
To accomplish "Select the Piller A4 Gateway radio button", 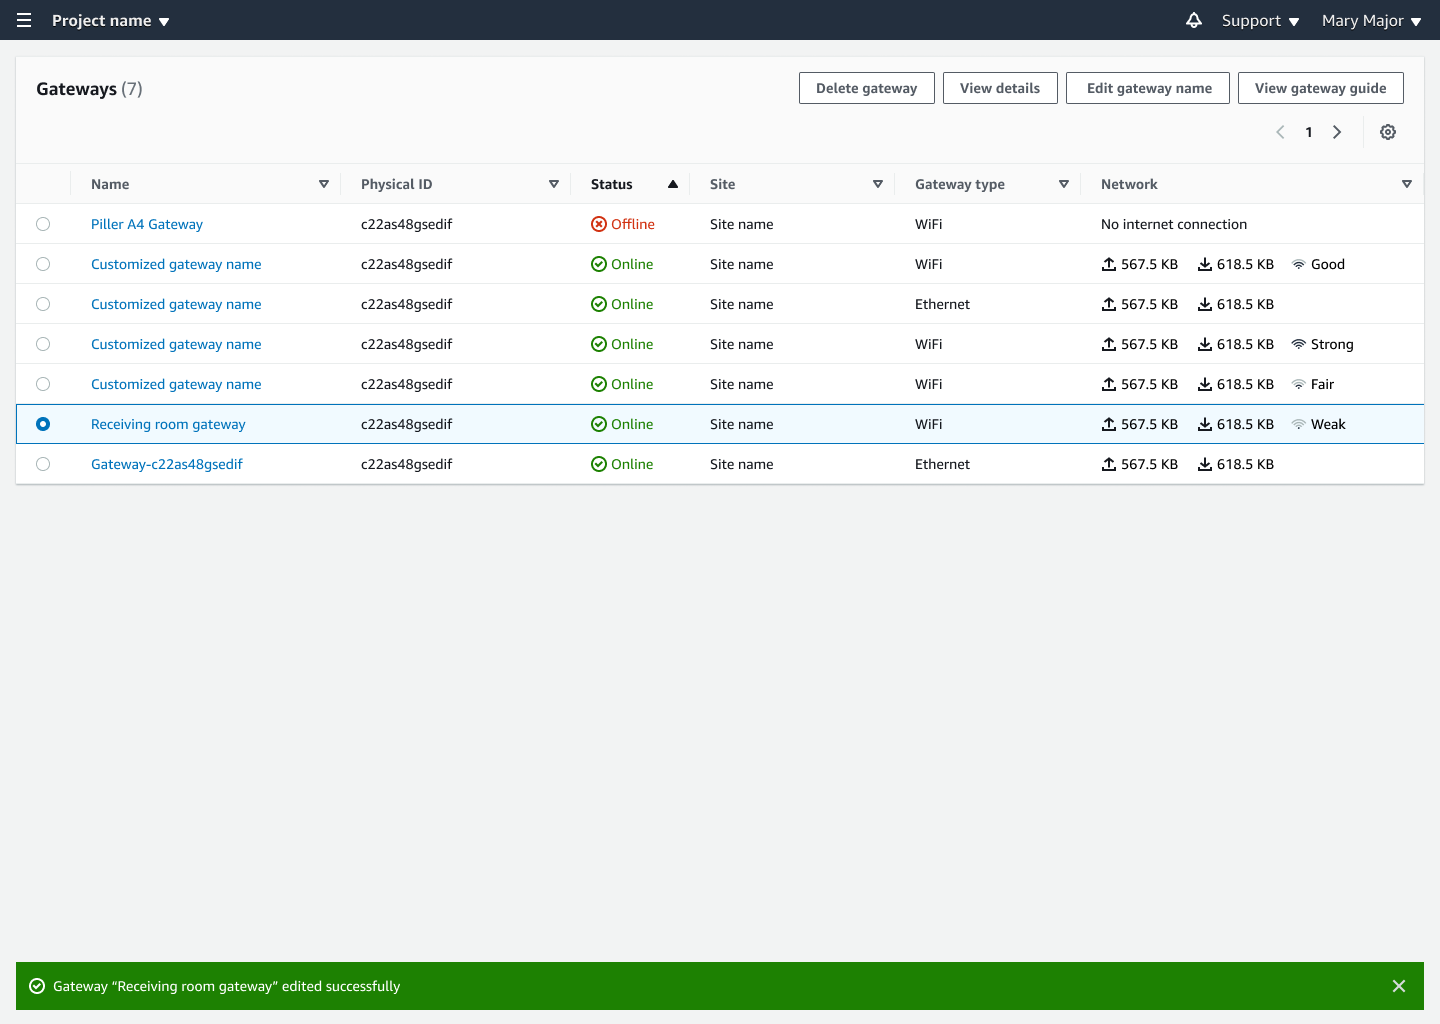I will pos(43,224).
